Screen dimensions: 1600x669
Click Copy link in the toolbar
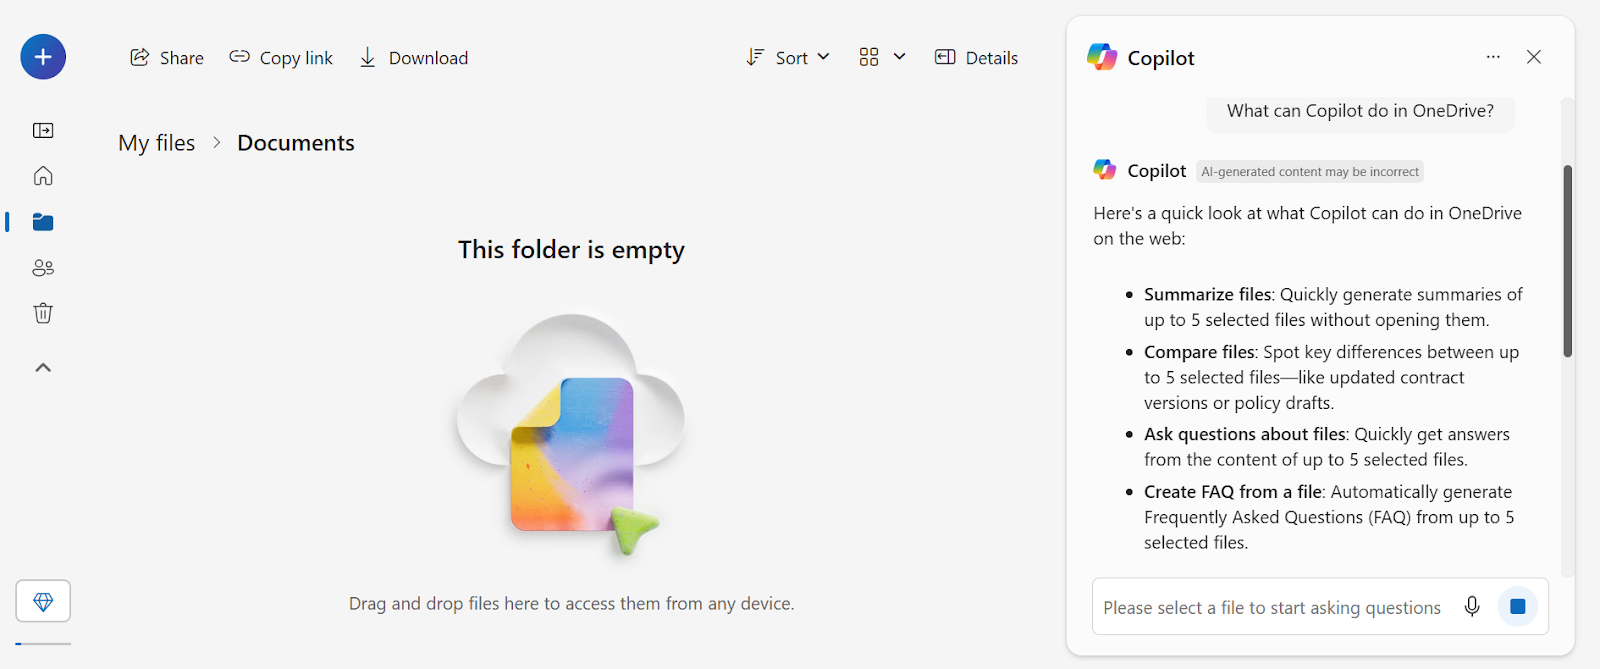click(281, 58)
